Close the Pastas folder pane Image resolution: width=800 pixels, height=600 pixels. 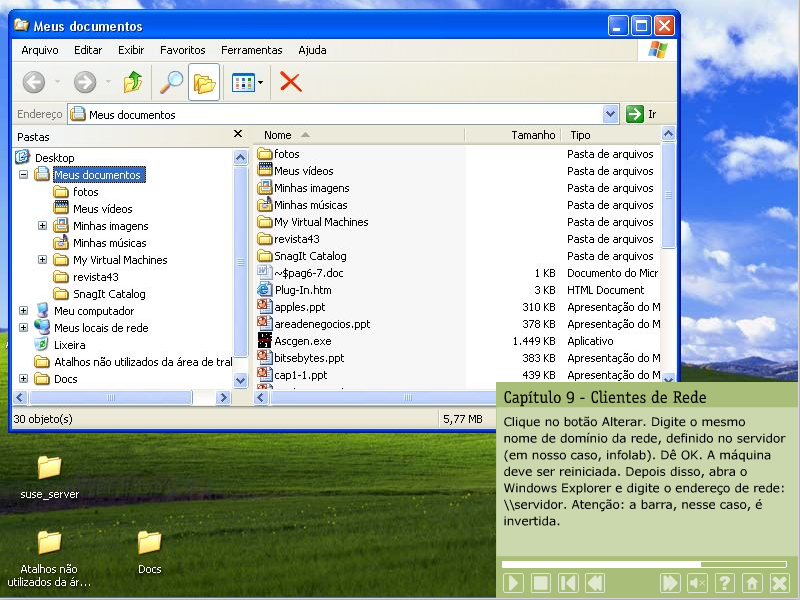238,134
